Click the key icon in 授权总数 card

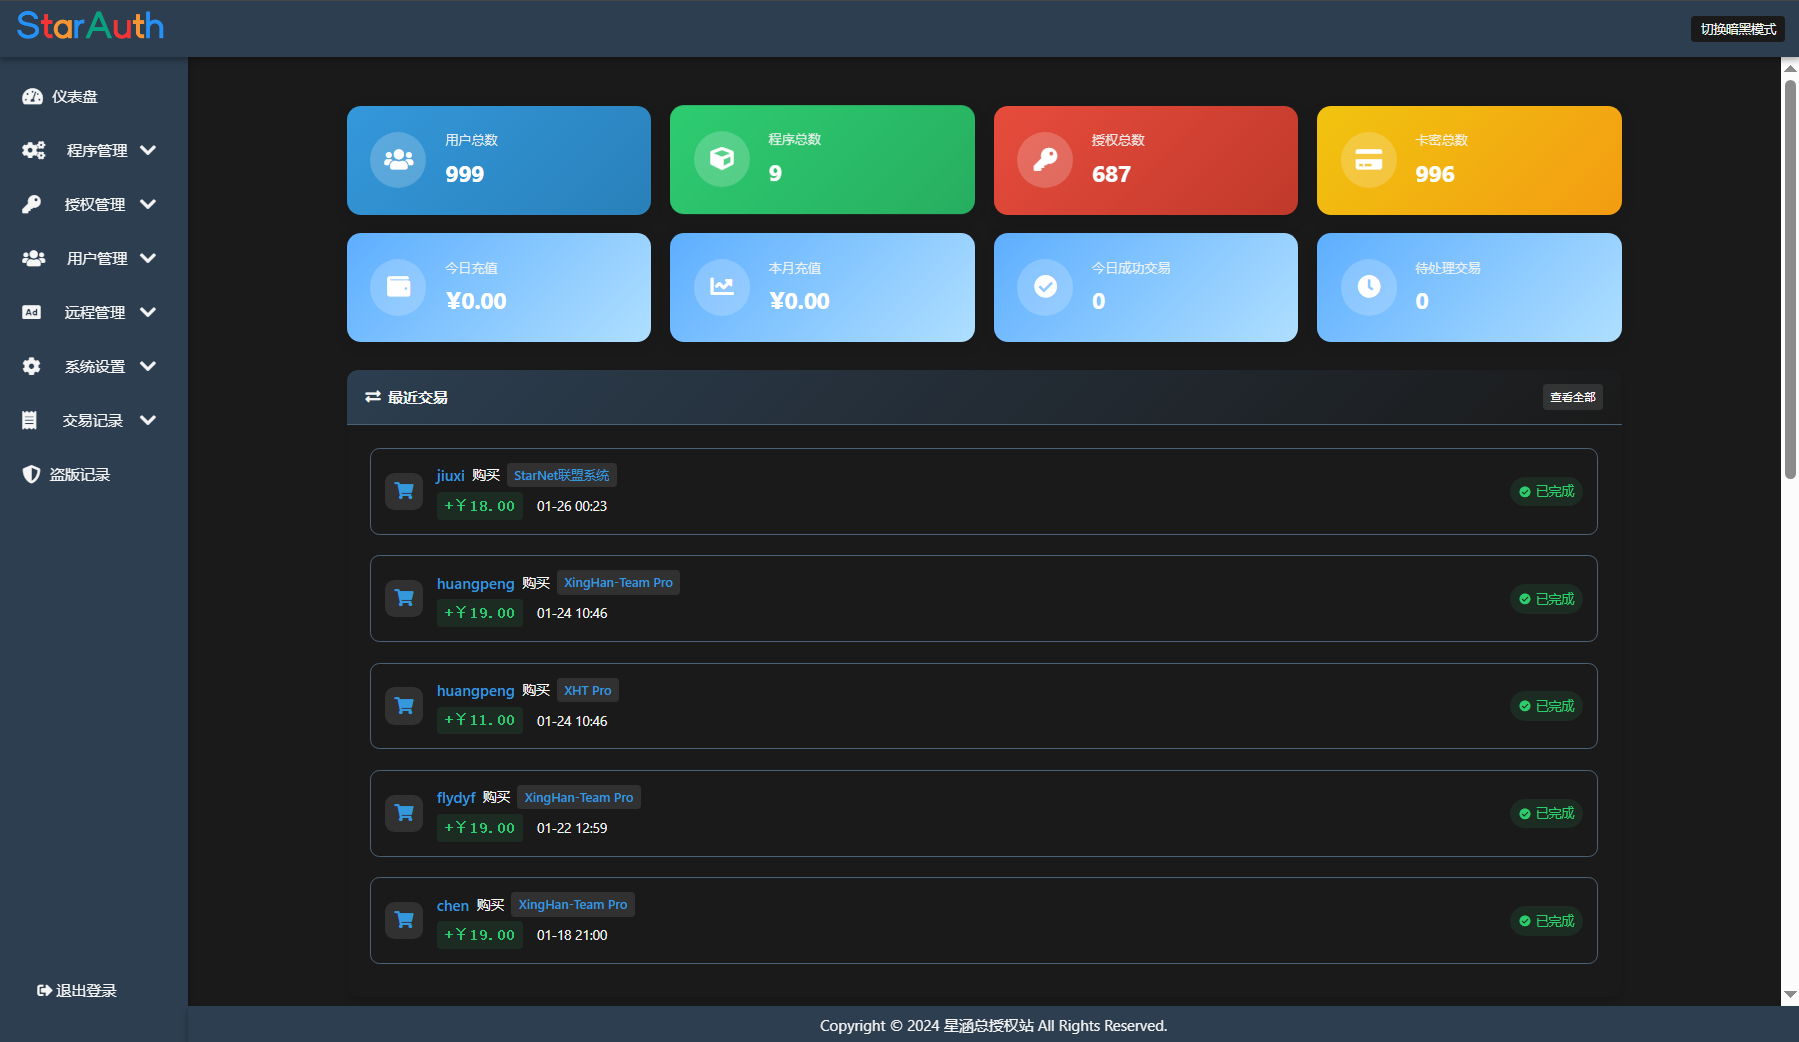tap(1045, 160)
